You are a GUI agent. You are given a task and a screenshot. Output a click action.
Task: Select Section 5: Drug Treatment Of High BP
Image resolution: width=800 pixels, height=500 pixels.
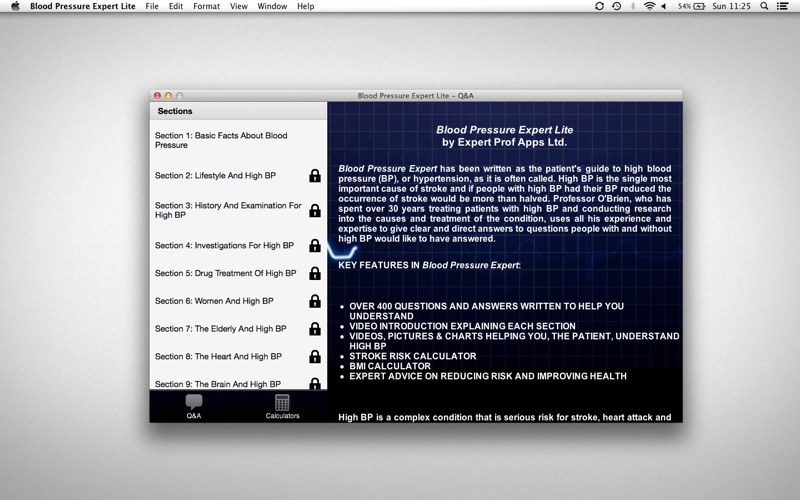pyautogui.click(x=238, y=273)
